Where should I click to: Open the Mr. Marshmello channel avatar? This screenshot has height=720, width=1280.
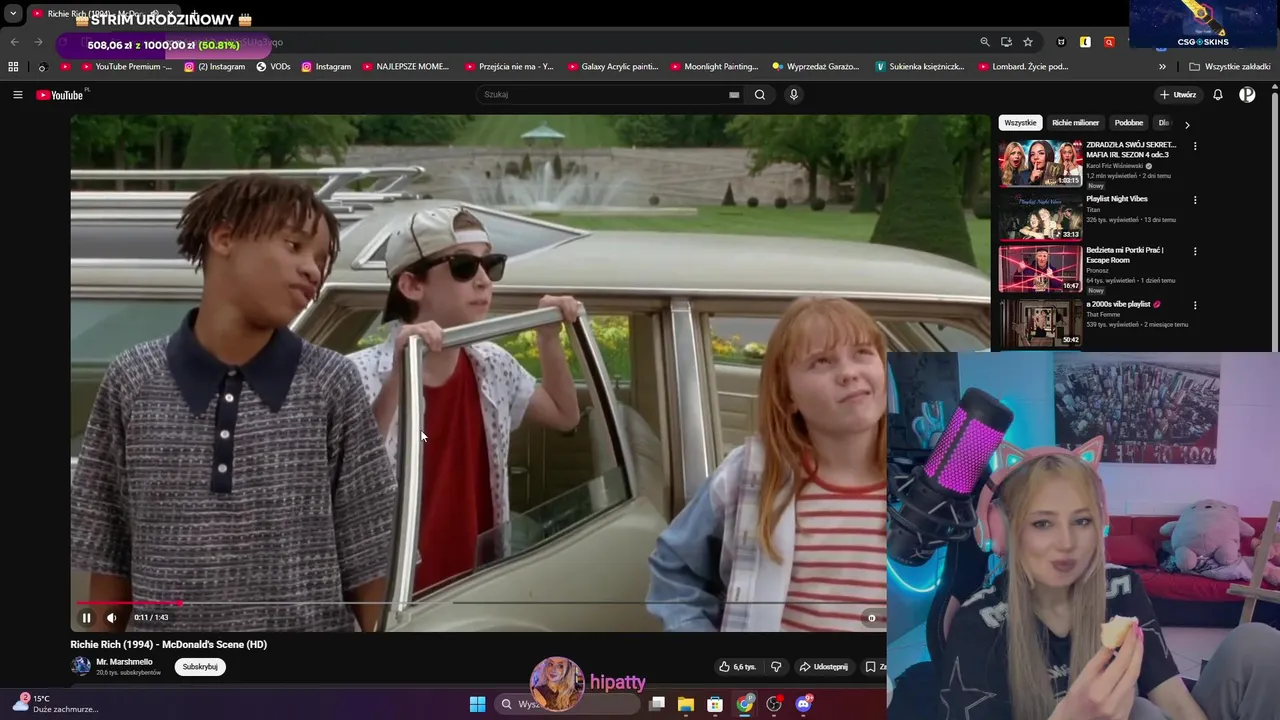80,666
